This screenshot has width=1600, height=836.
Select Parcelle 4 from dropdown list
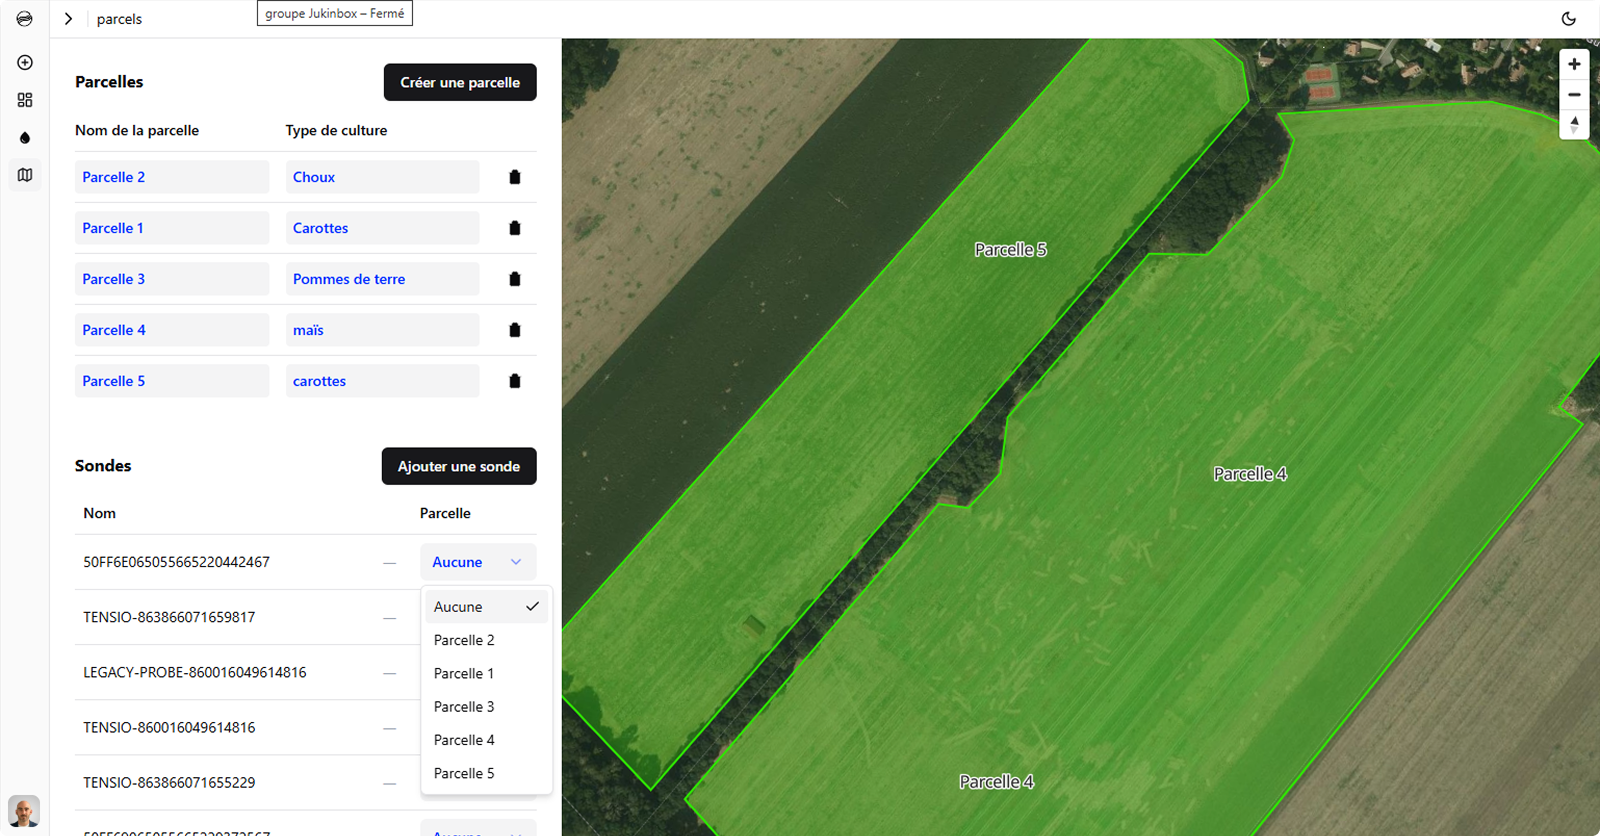[x=464, y=740]
